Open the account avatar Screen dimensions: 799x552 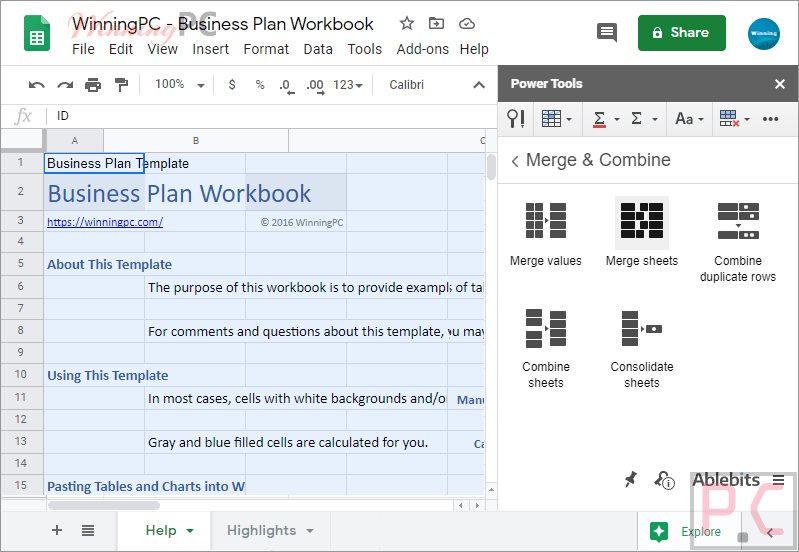click(763, 34)
